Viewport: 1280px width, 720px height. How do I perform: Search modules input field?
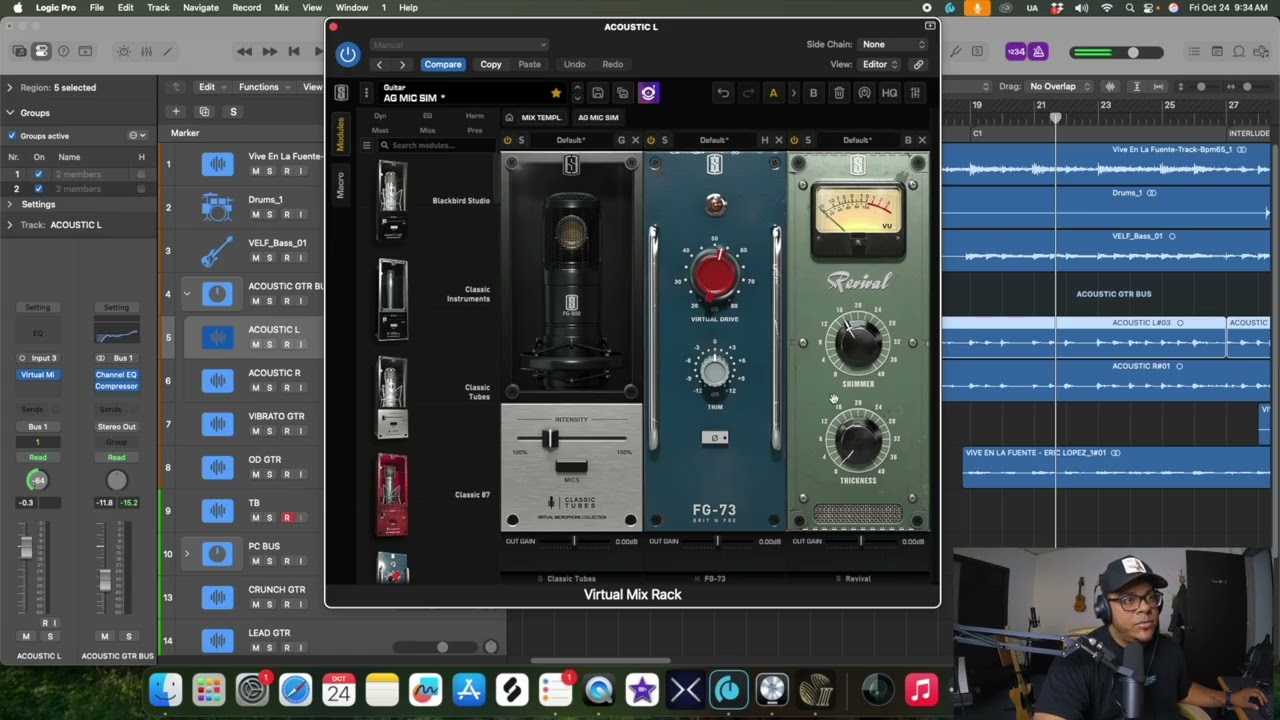point(438,145)
